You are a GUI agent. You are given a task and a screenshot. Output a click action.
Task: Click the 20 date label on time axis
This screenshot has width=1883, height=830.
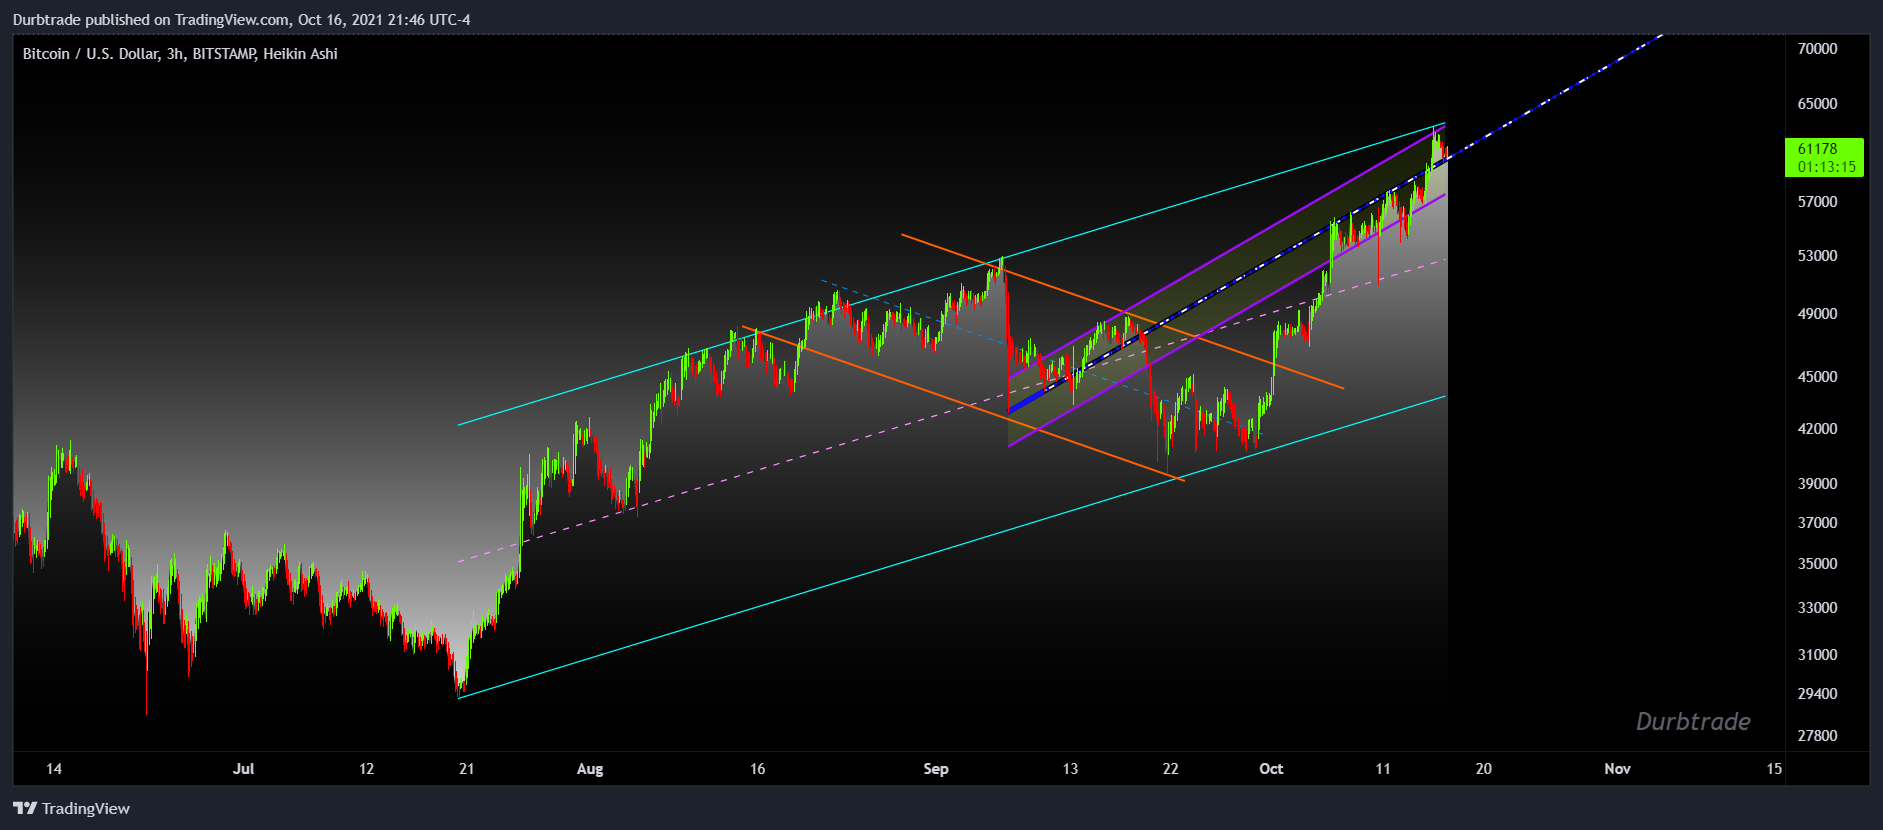click(x=1483, y=768)
